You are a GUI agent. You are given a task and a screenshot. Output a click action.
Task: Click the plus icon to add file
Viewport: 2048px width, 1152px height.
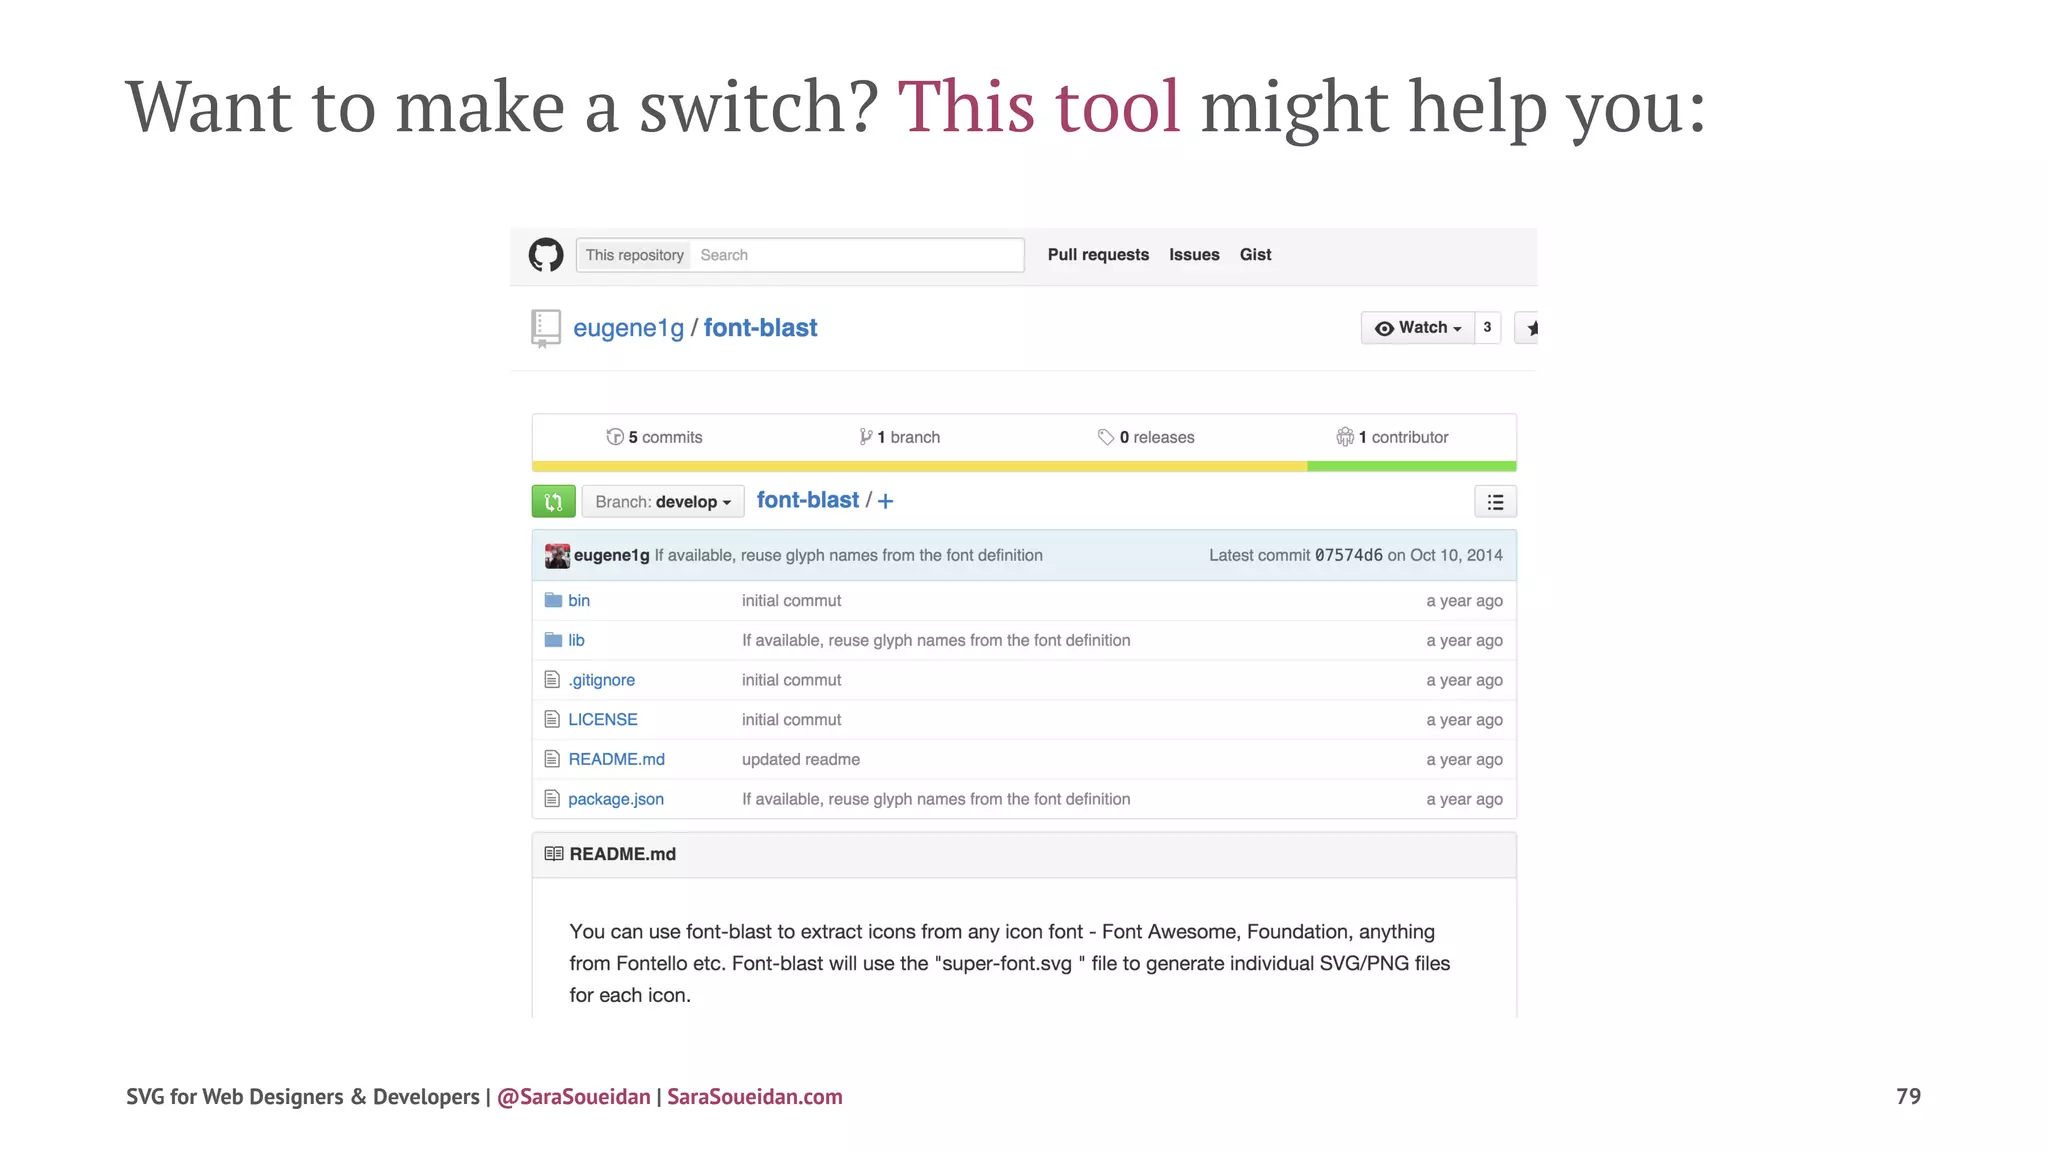coord(886,501)
